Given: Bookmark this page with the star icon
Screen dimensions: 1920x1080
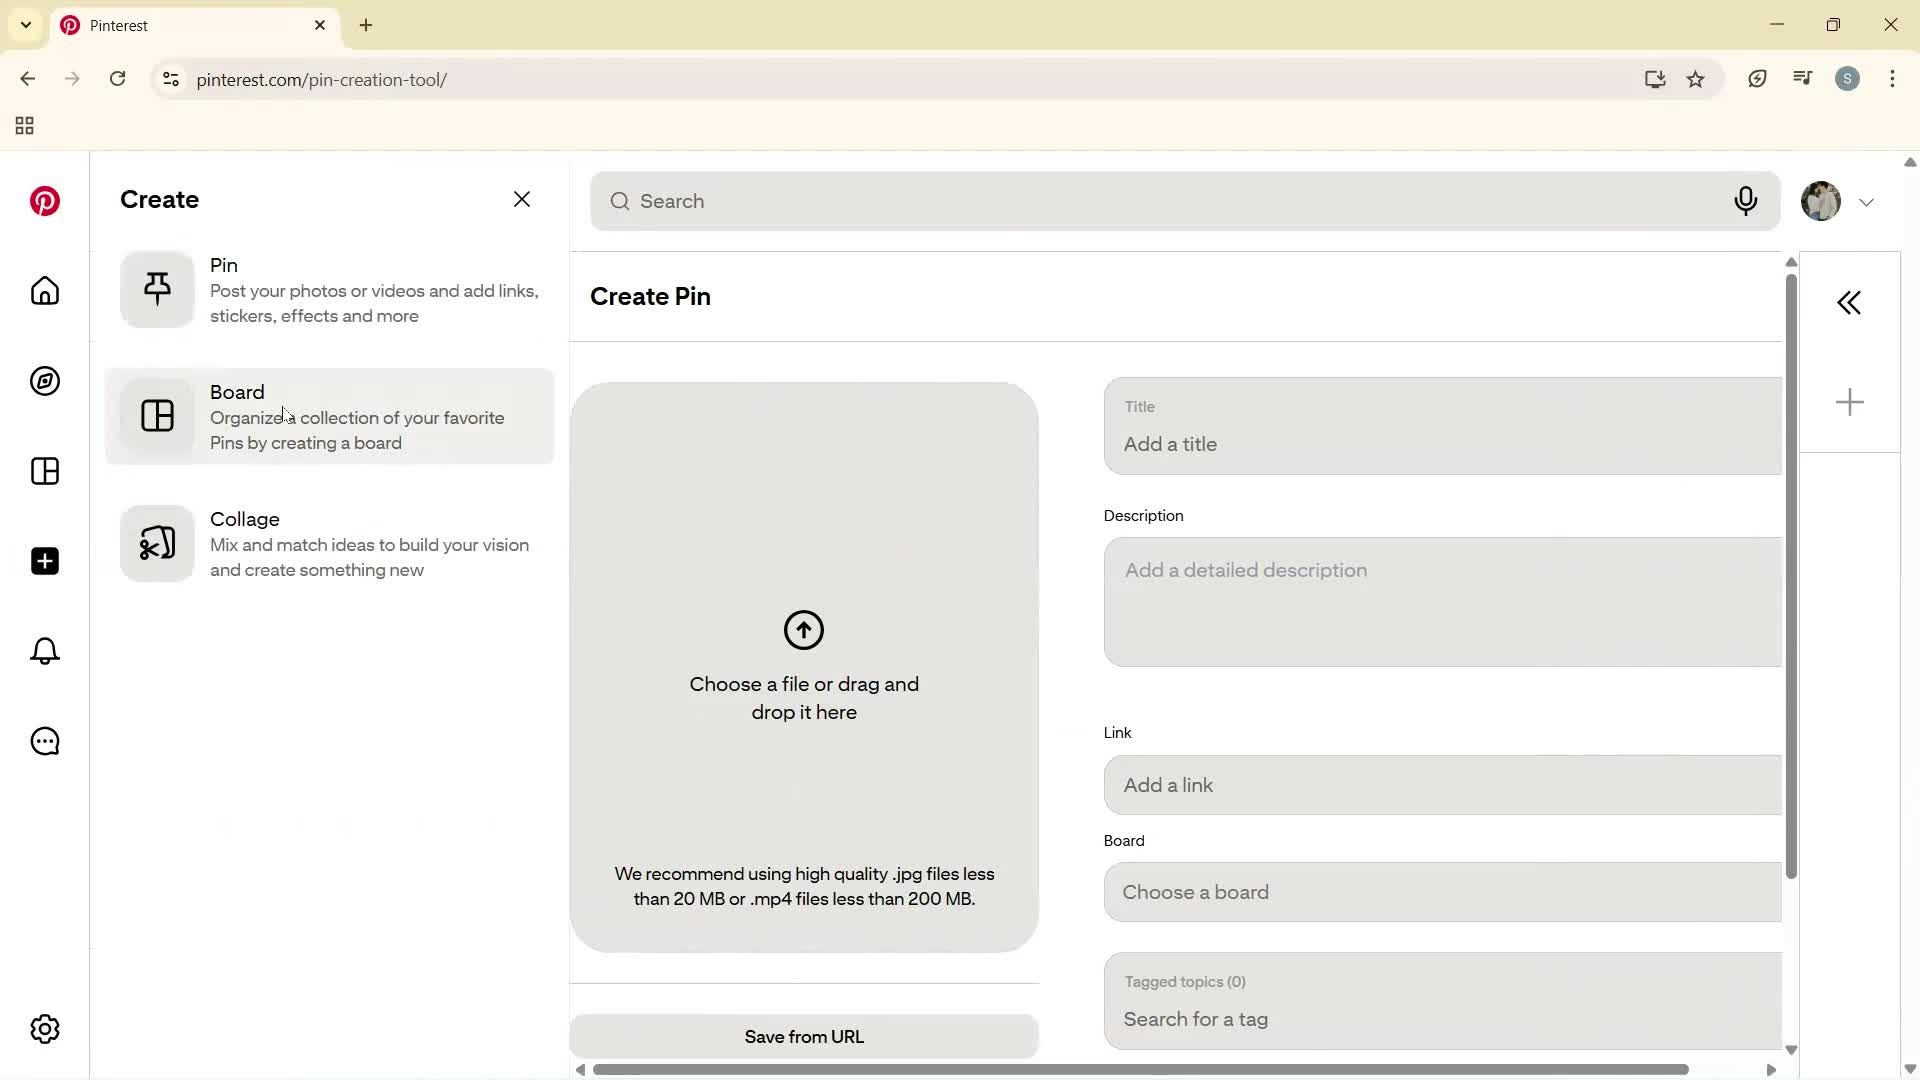Looking at the screenshot, I should 1696,79.
